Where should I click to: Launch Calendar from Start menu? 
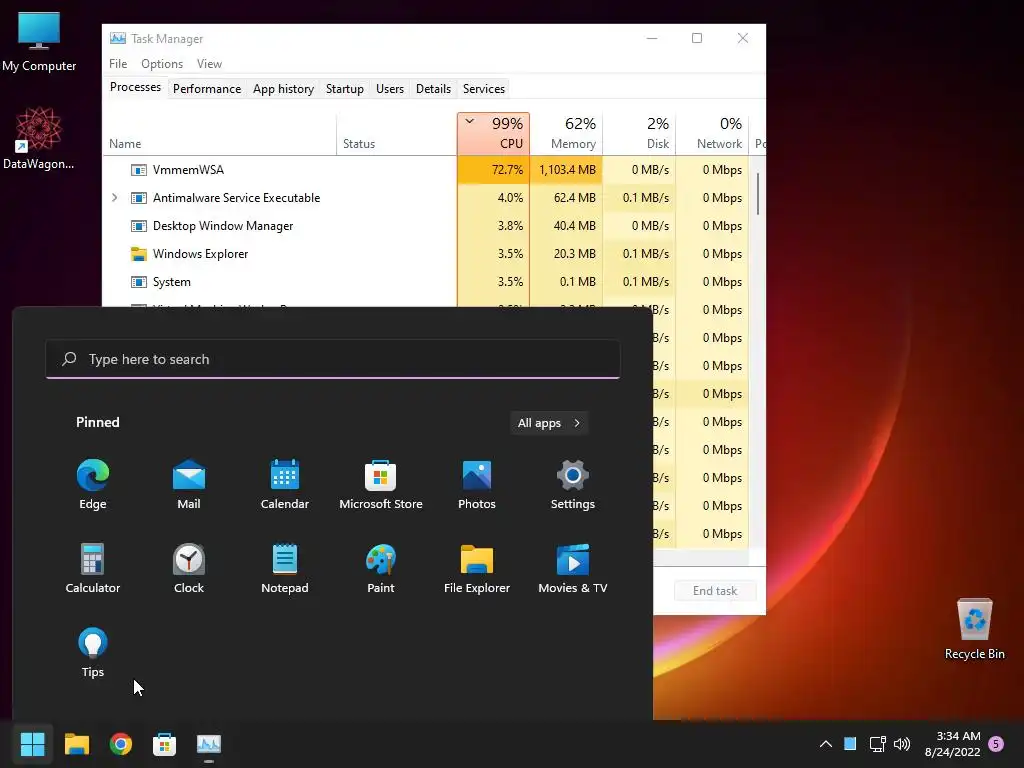click(285, 484)
